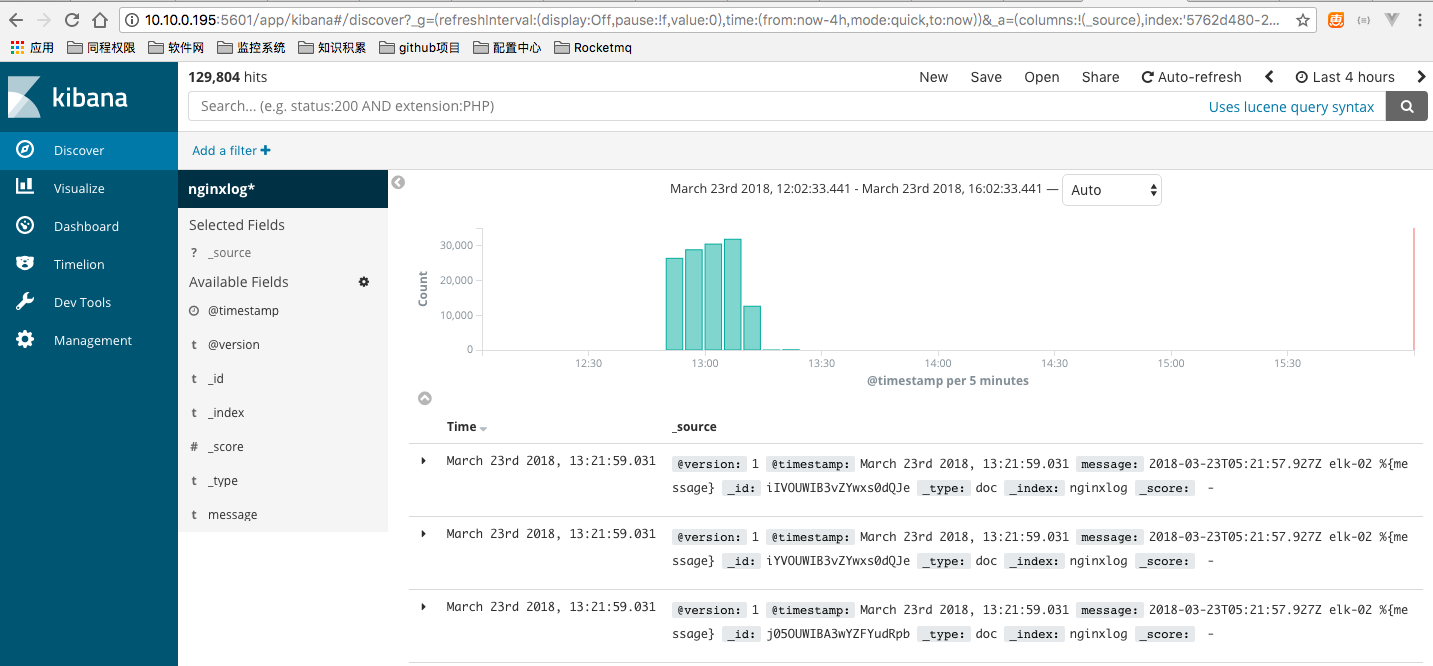1433x666 pixels.
Task: Open Uses lucene query syntax link
Action: pyautogui.click(x=1291, y=107)
